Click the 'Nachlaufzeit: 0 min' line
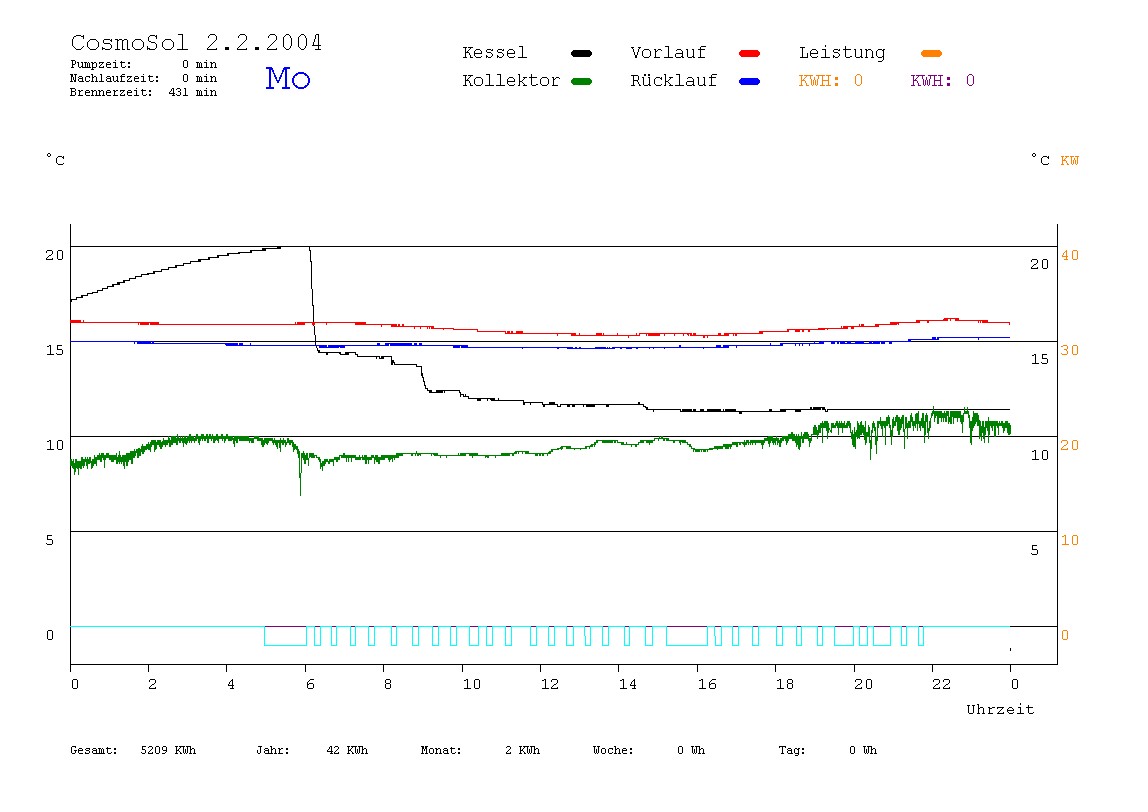 click(144, 78)
